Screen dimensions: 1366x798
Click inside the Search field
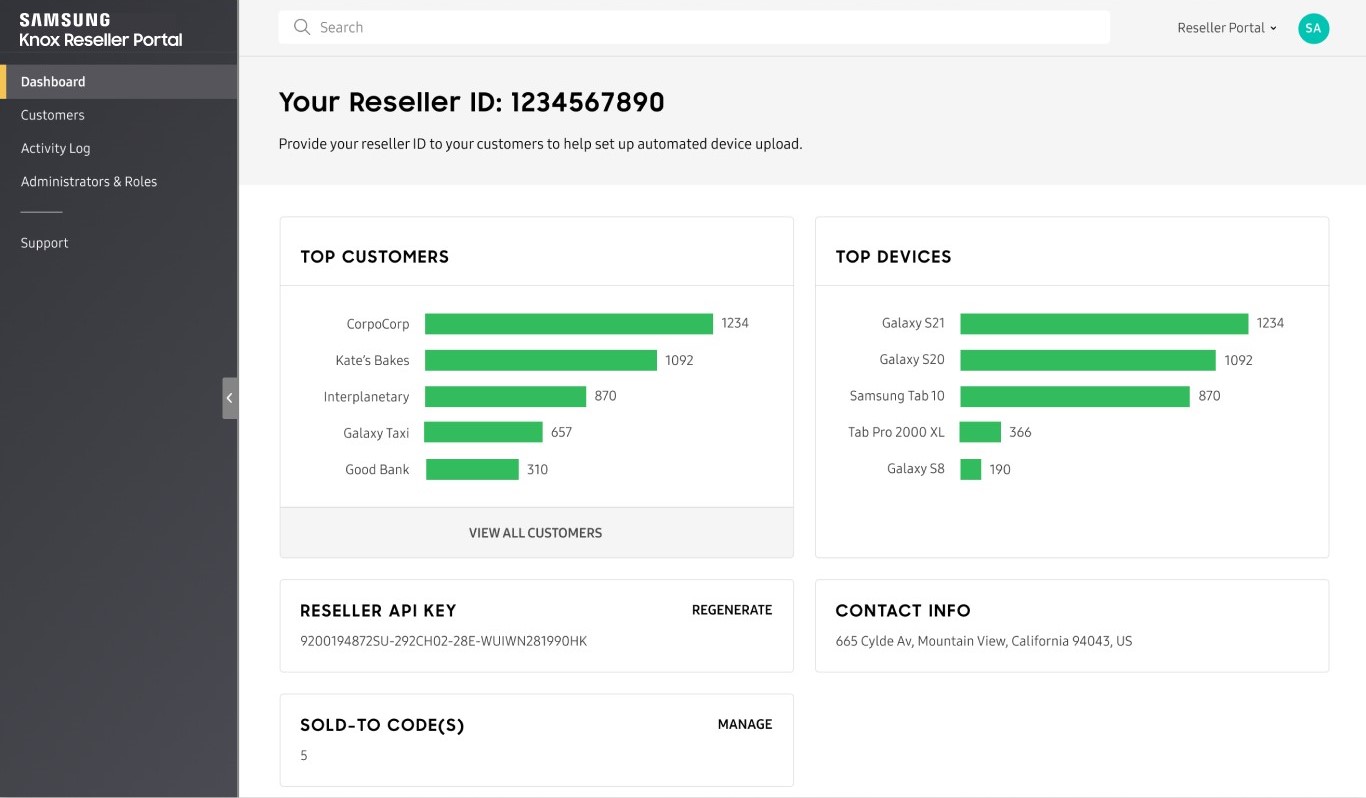694,27
